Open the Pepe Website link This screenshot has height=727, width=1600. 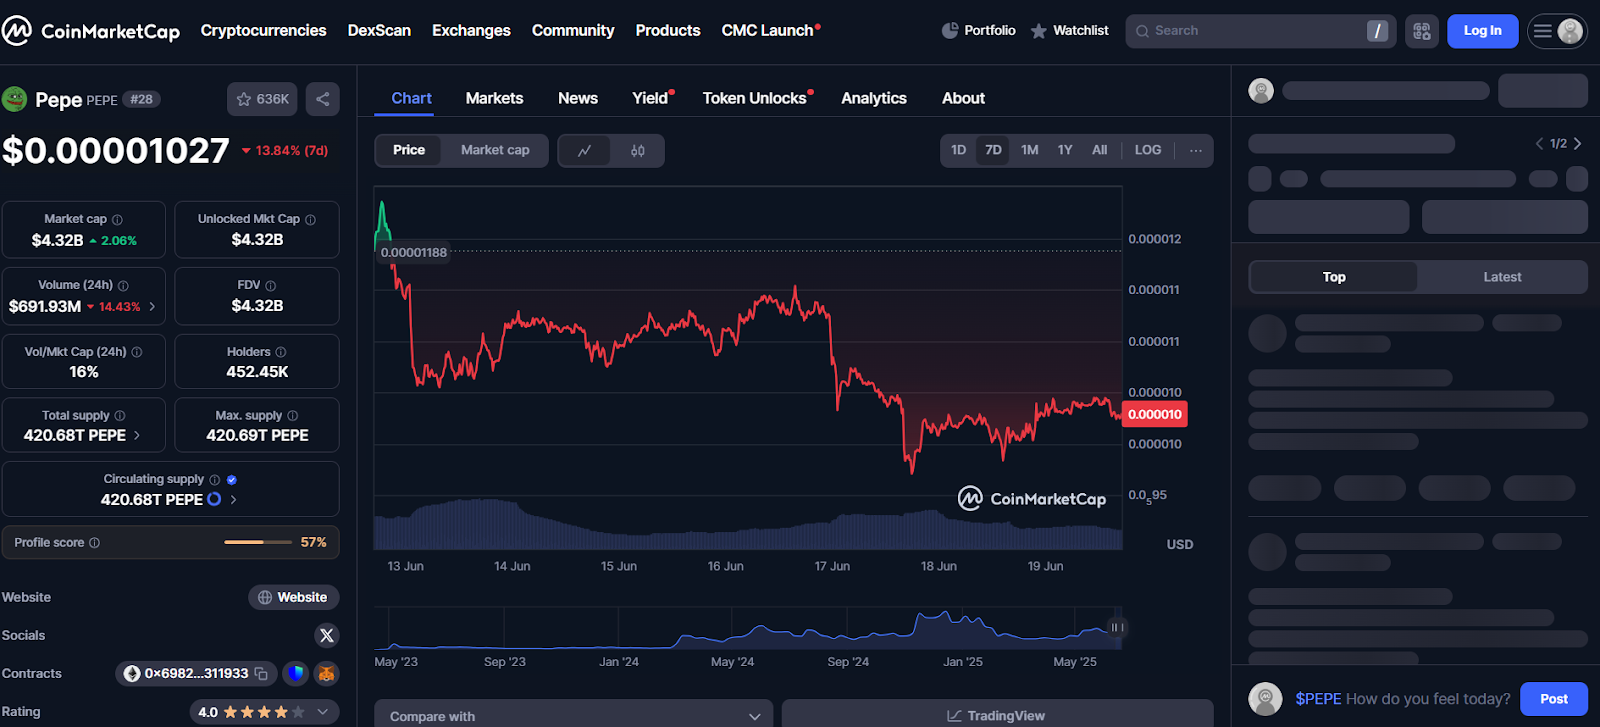293,597
